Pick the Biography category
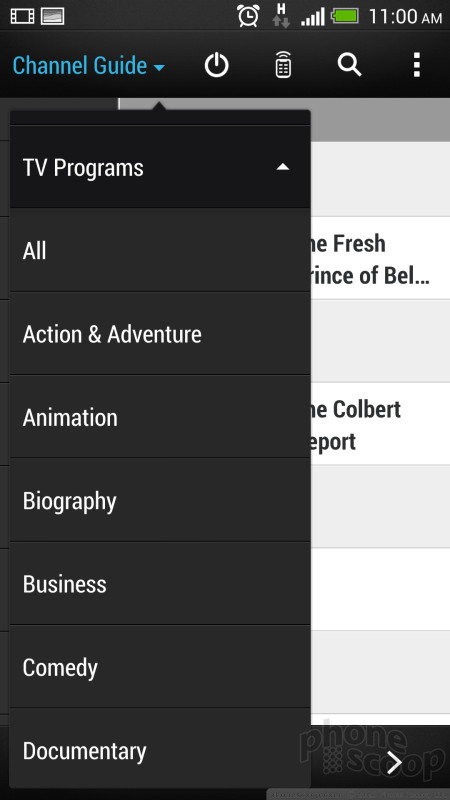Viewport: 450px width, 800px height. 160,501
